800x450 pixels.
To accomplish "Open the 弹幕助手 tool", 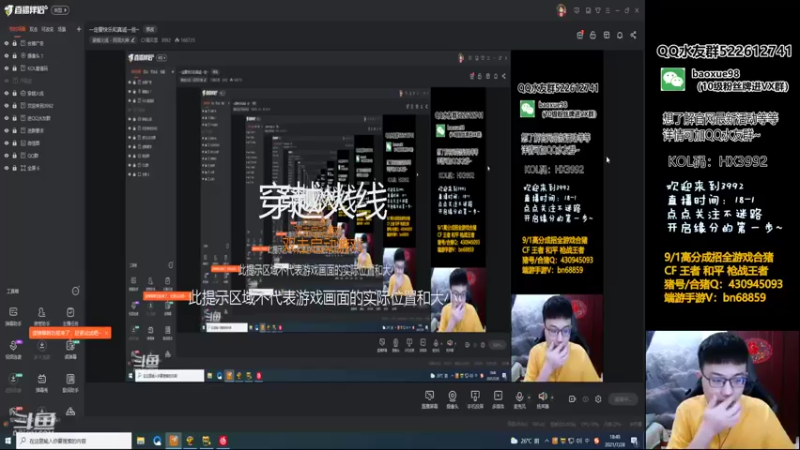I will tap(13, 316).
